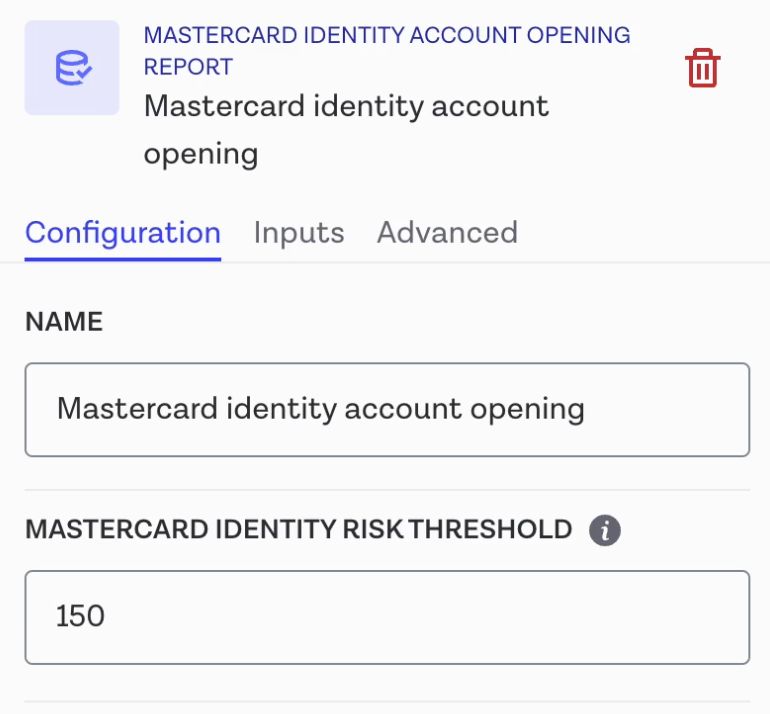Switch to the Configuration tab
The width and height of the screenshot is (770, 714).
(x=123, y=233)
